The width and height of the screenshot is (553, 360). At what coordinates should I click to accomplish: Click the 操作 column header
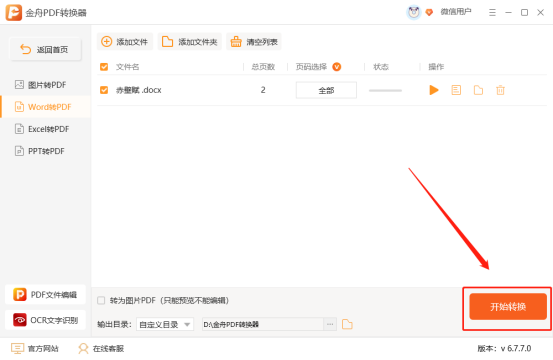(x=436, y=67)
